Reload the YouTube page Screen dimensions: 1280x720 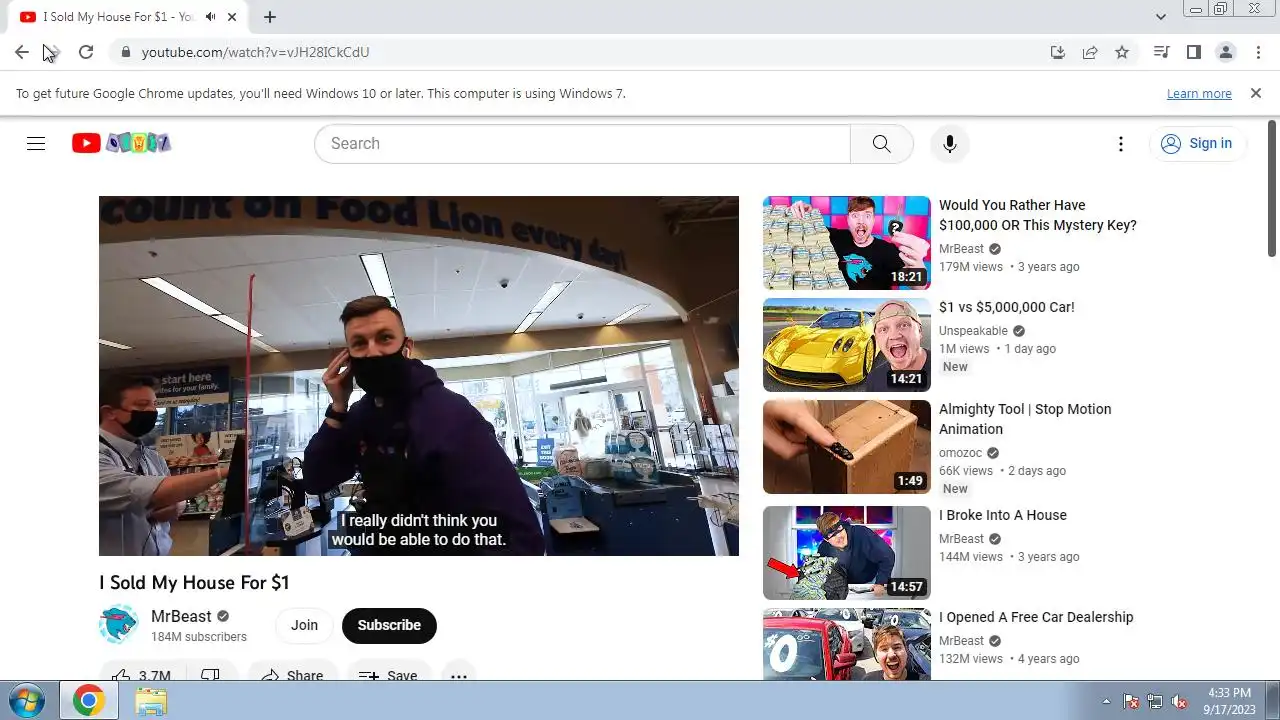86,52
